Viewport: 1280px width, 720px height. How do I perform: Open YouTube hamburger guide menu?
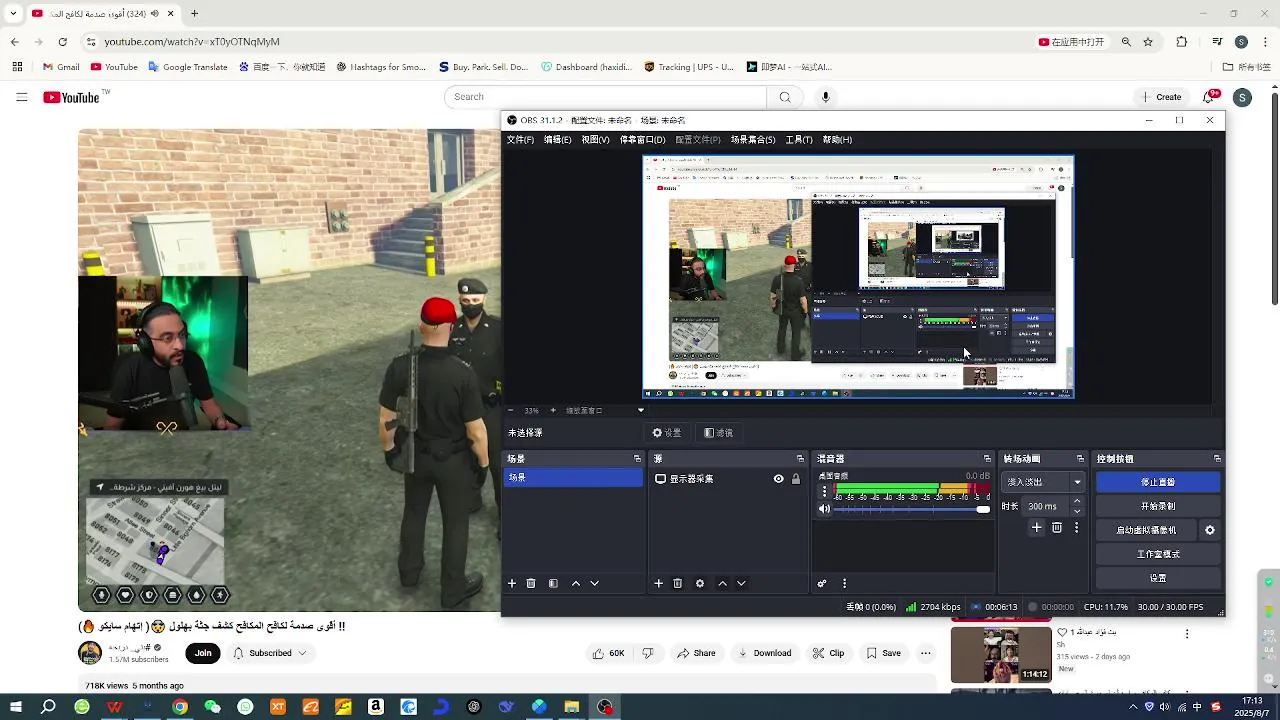tap(21, 97)
